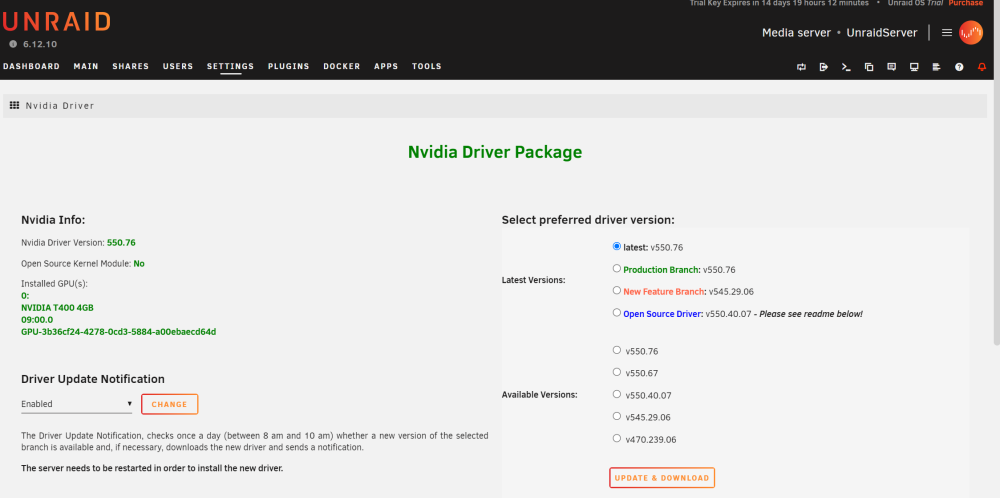Open the Shares tab
Image resolution: width=1000 pixels, height=498 pixels.
click(x=131, y=66)
